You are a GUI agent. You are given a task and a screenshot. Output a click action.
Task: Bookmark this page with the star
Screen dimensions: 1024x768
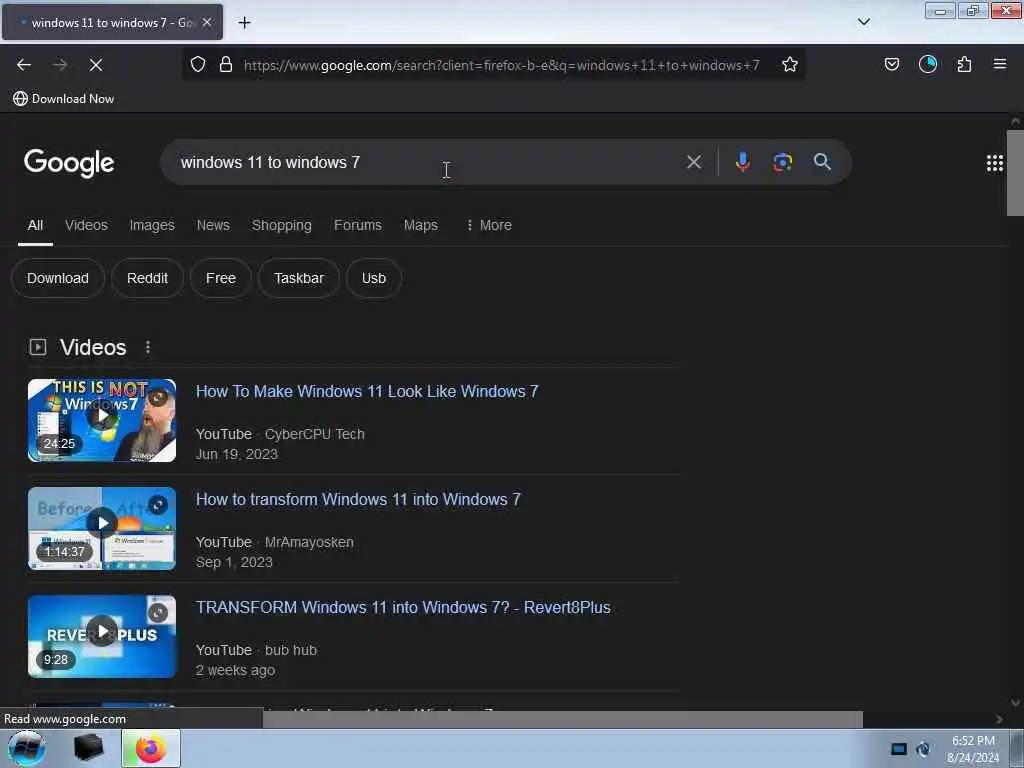[x=790, y=65]
